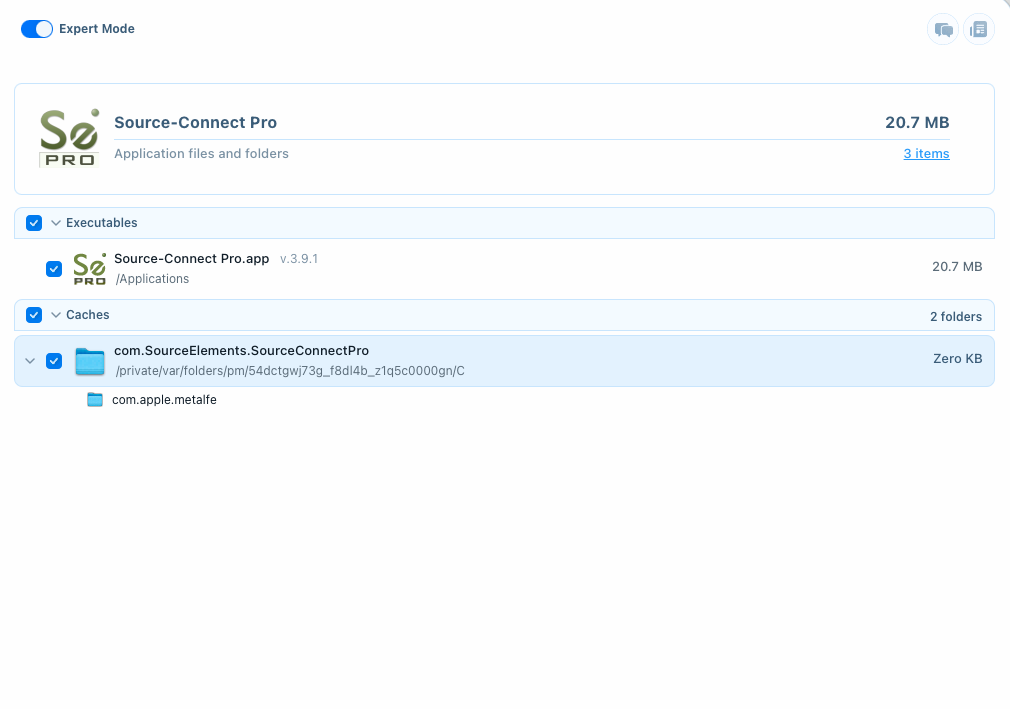Click the Zero KB size label

957,358
